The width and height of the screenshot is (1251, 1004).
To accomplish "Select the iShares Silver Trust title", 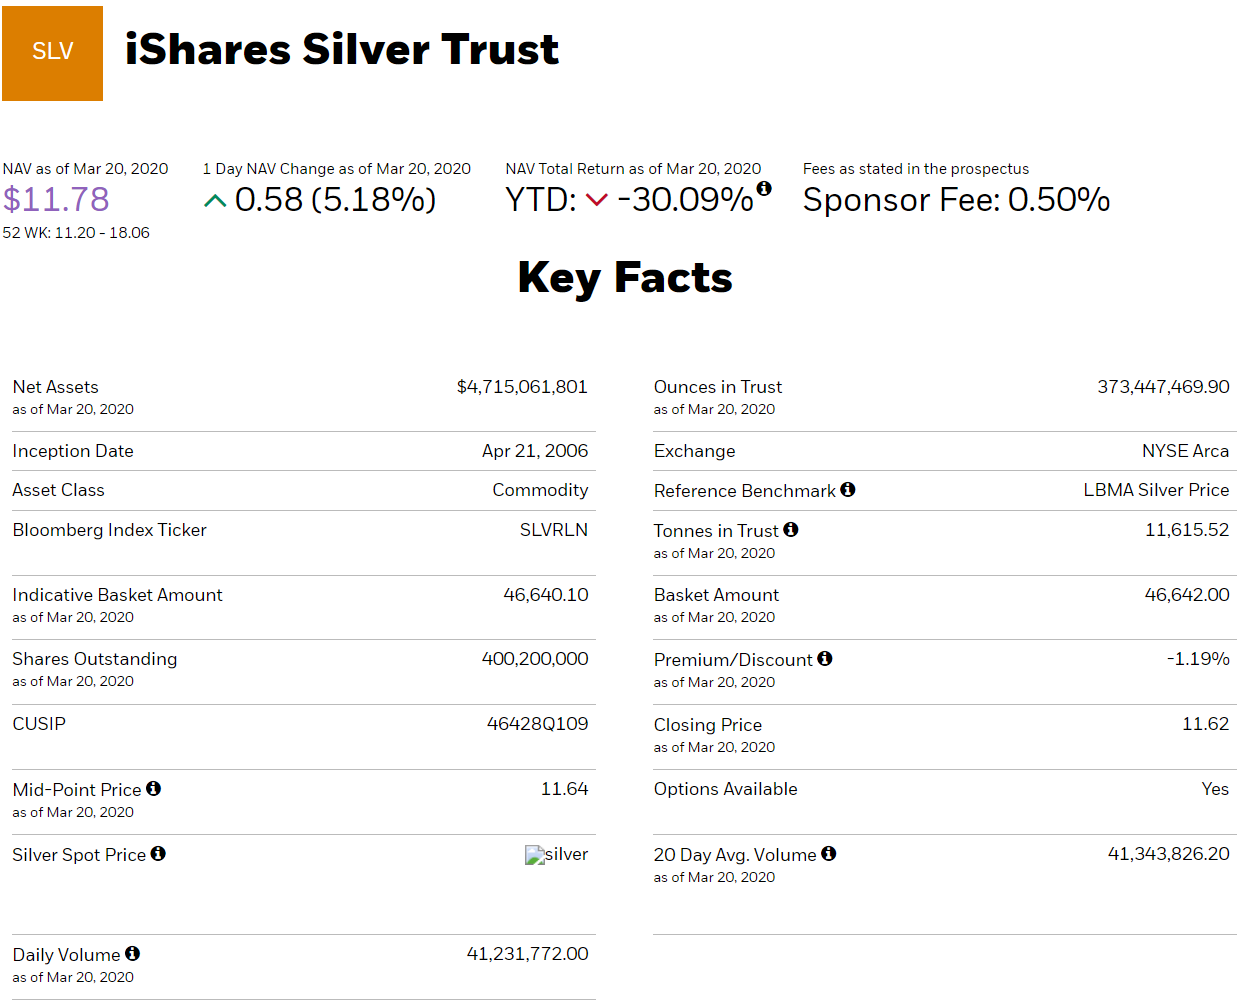I will point(342,50).
